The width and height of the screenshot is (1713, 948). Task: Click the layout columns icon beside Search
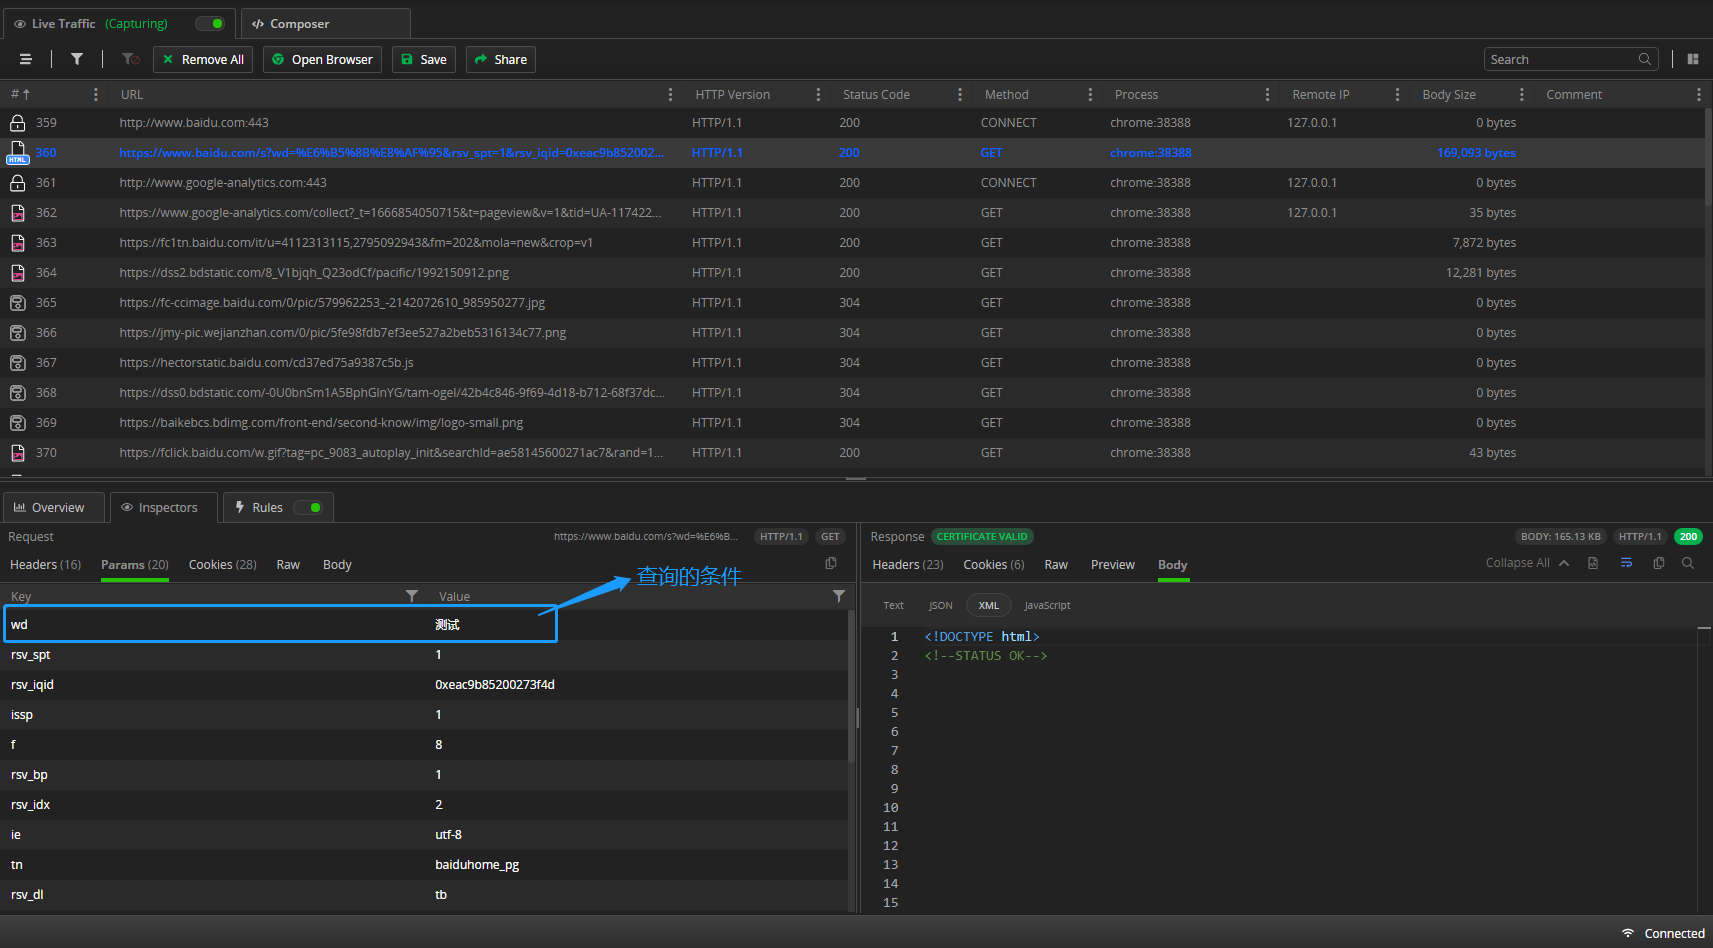(1693, 60)
